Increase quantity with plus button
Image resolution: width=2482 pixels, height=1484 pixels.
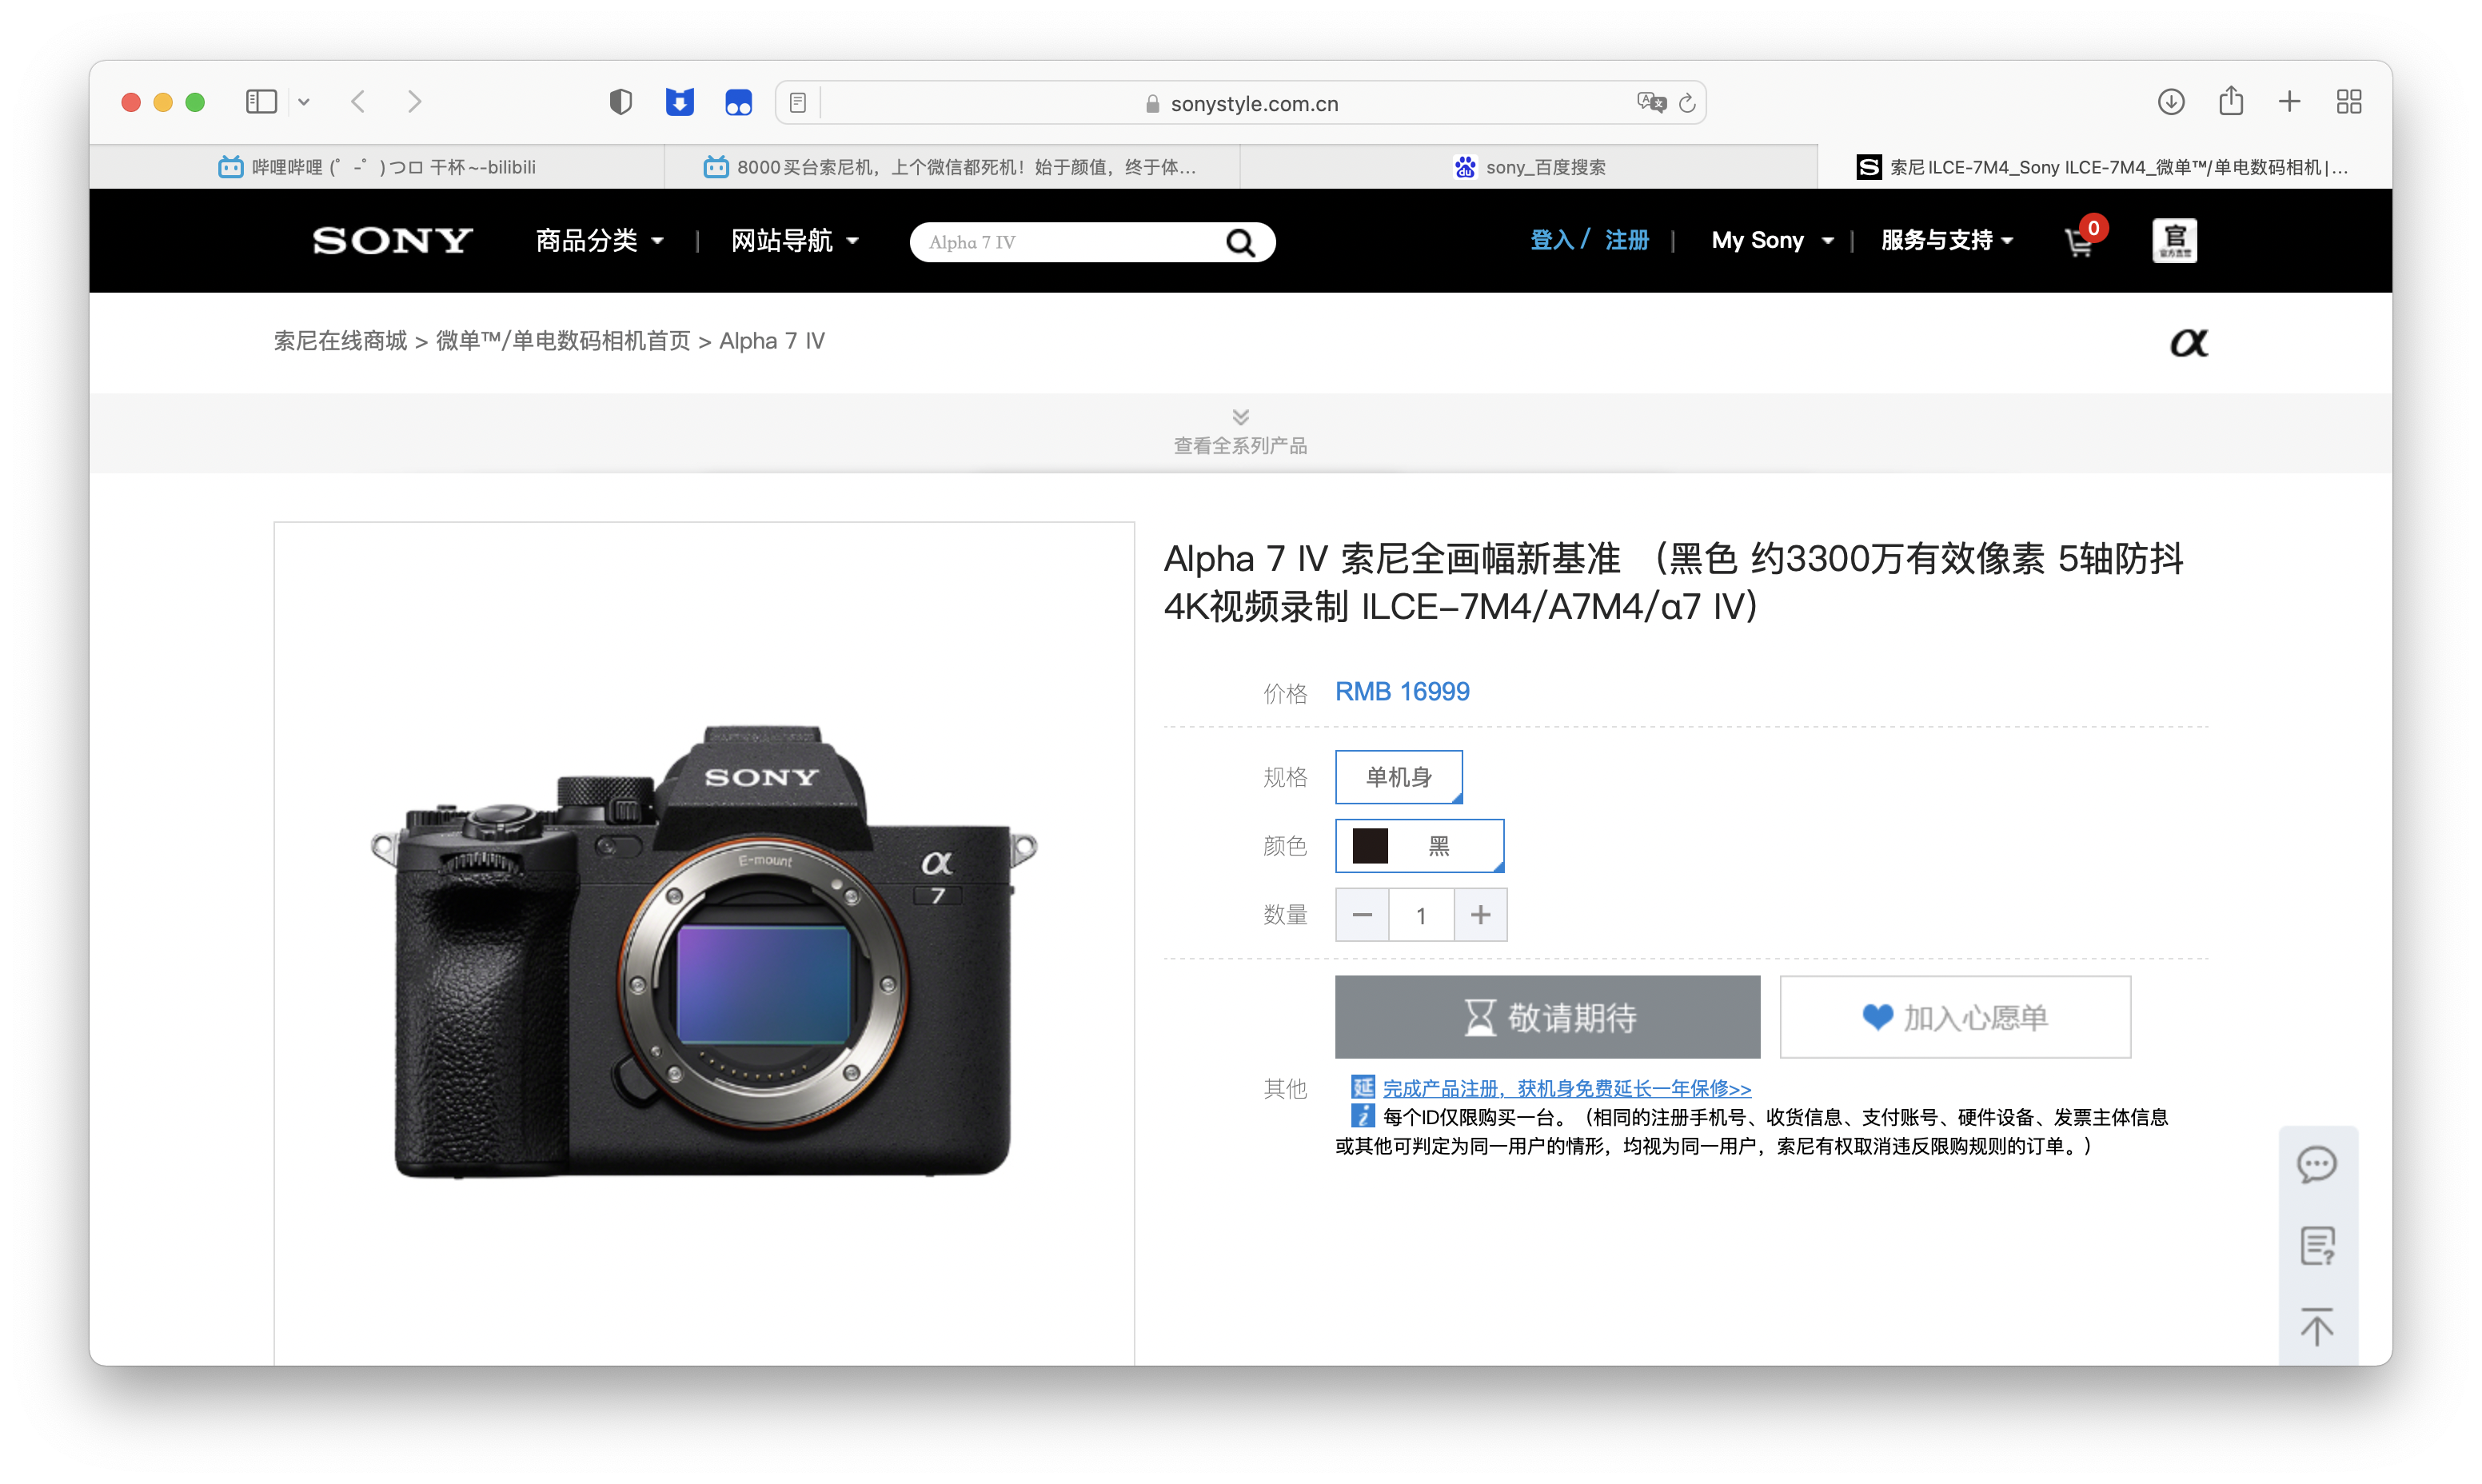[1480, 915]
